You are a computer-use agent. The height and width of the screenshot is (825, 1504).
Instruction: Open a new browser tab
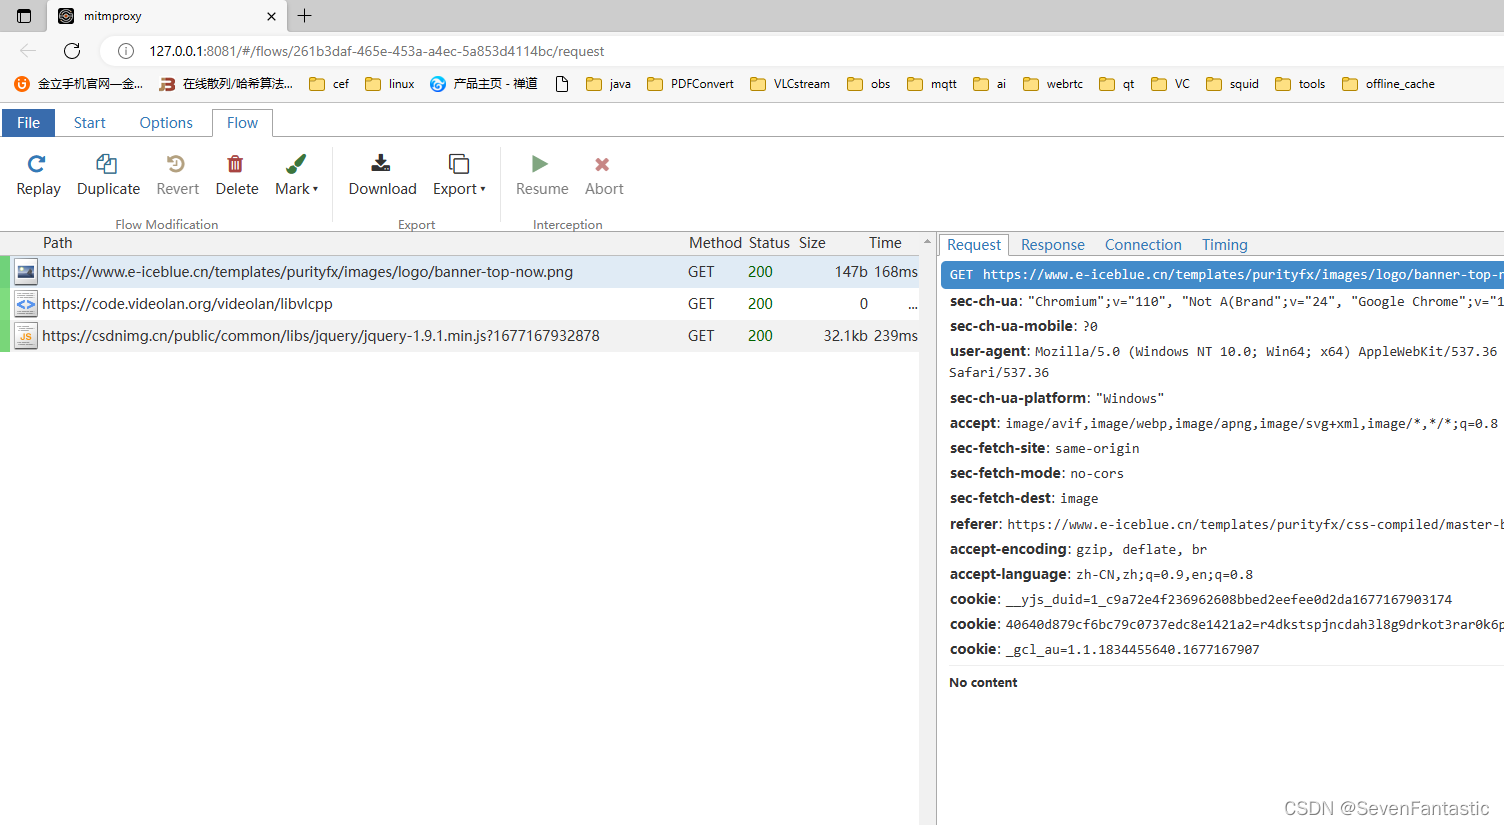[x=305, y=16]
